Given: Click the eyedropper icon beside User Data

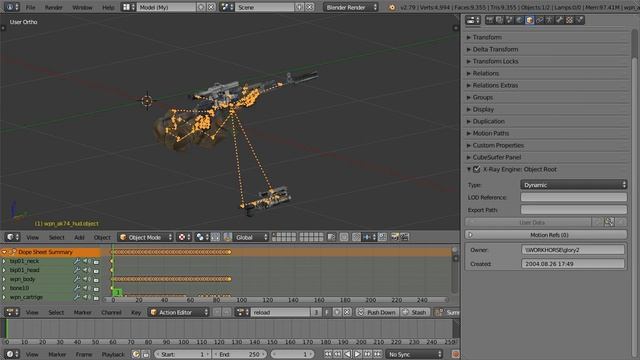Looking at the screenshot, I should click(609, 222).
